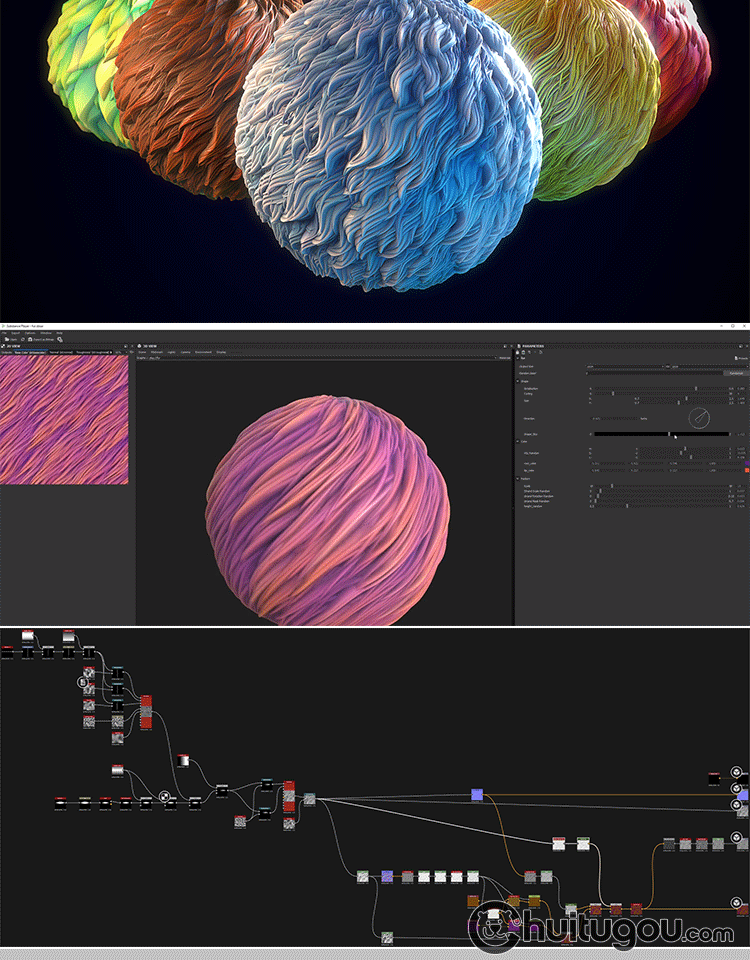Select the purple normal node in graph
This screenshot has height=960, width=750.
point(477,795)
